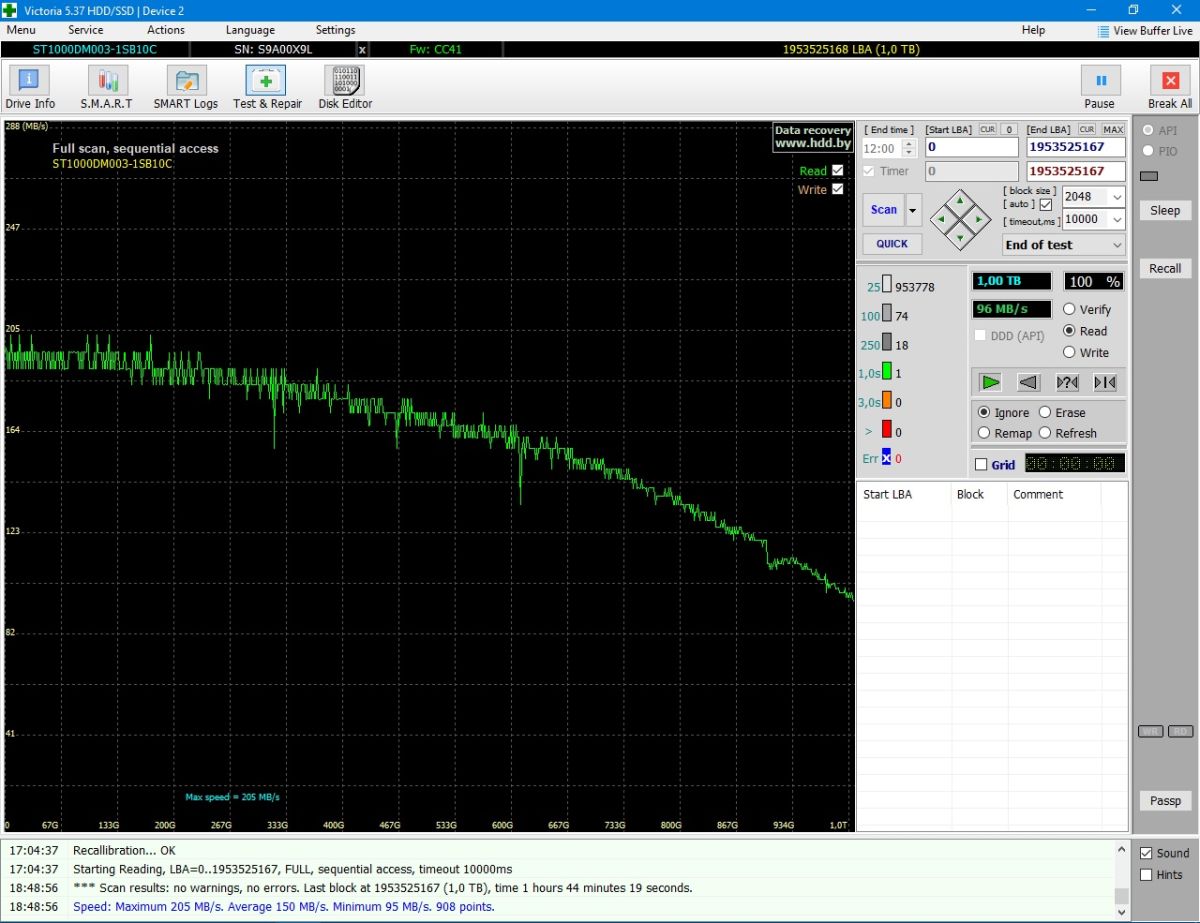1200x923 pixels.
Task: Select the Remap radio button
Action: [984, 433]
